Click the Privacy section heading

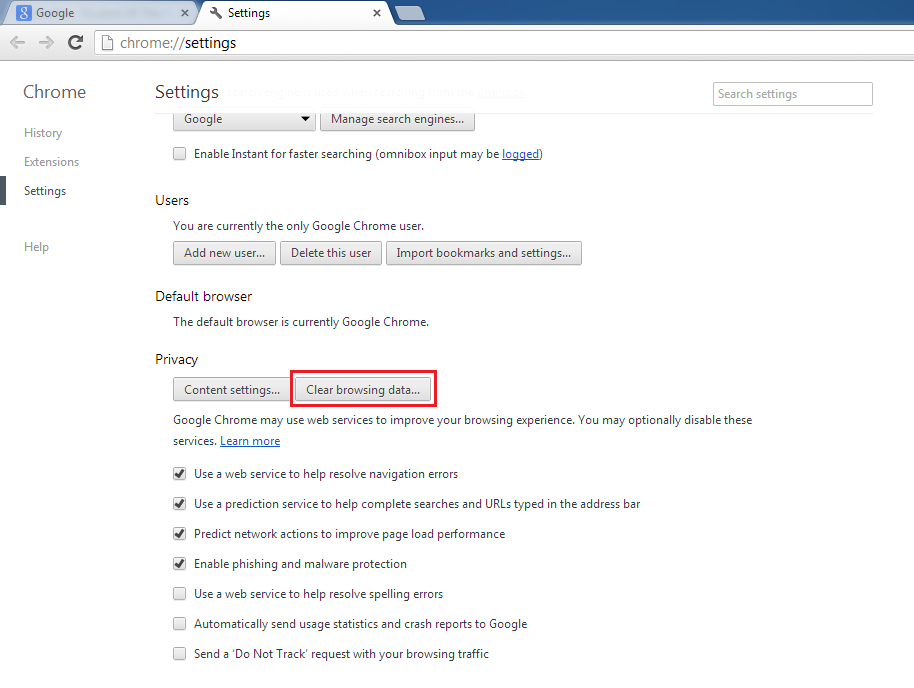pos(177,359)
